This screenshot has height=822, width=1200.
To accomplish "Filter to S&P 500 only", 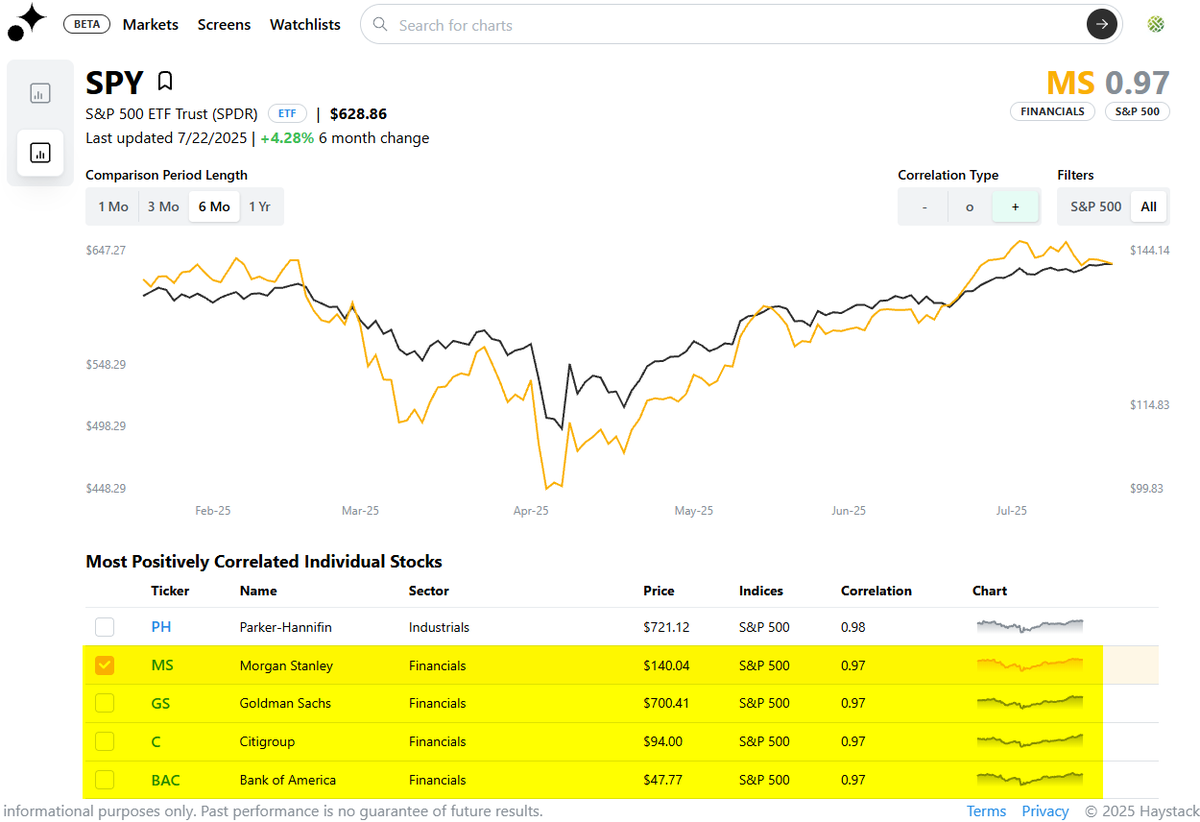I will point(1096,207).
